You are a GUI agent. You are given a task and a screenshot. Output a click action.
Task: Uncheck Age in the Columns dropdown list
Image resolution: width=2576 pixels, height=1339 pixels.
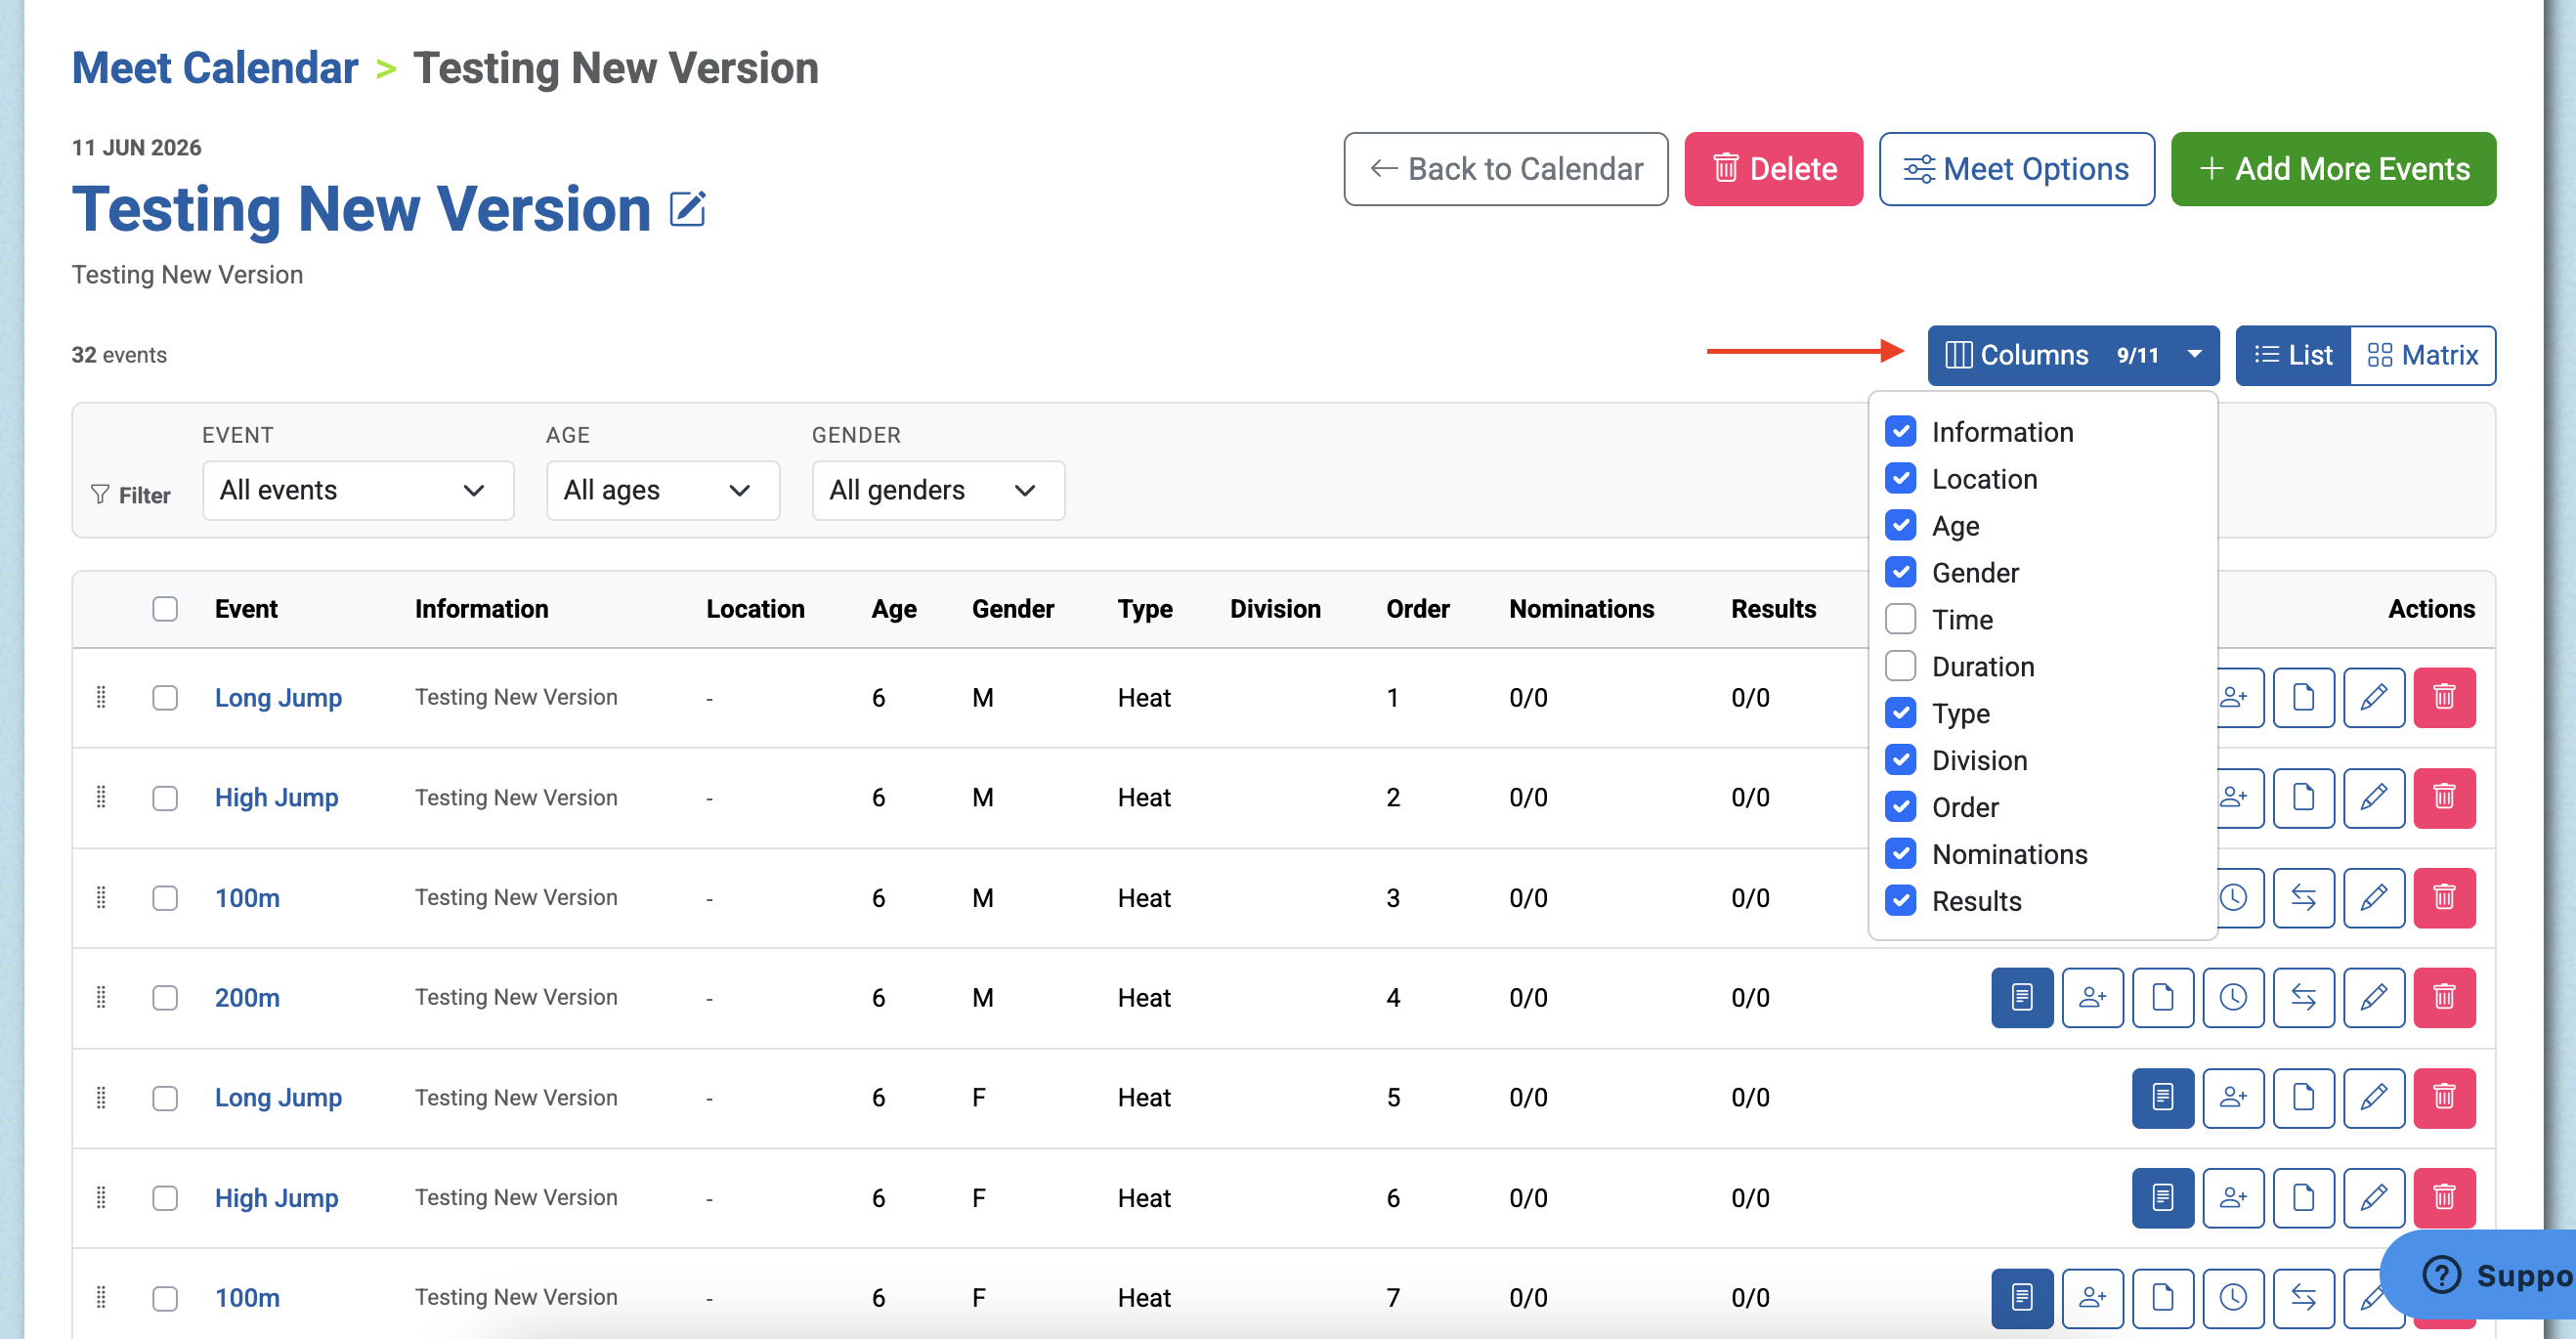(x=1900, y=525)
